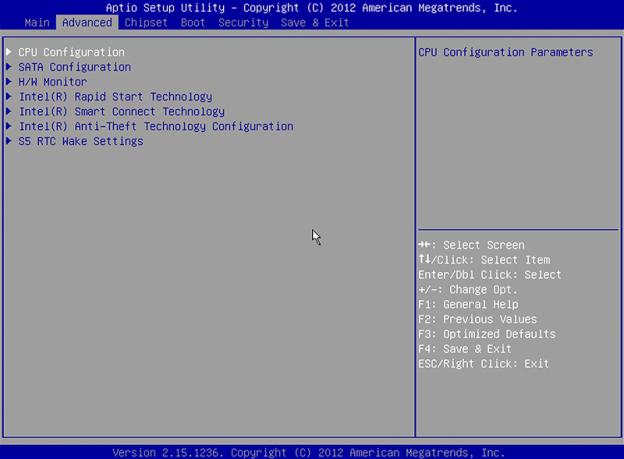Click the arrow next to H/W Monitor
The width and height of the screenshot is (624, 459).
point(9,82)
